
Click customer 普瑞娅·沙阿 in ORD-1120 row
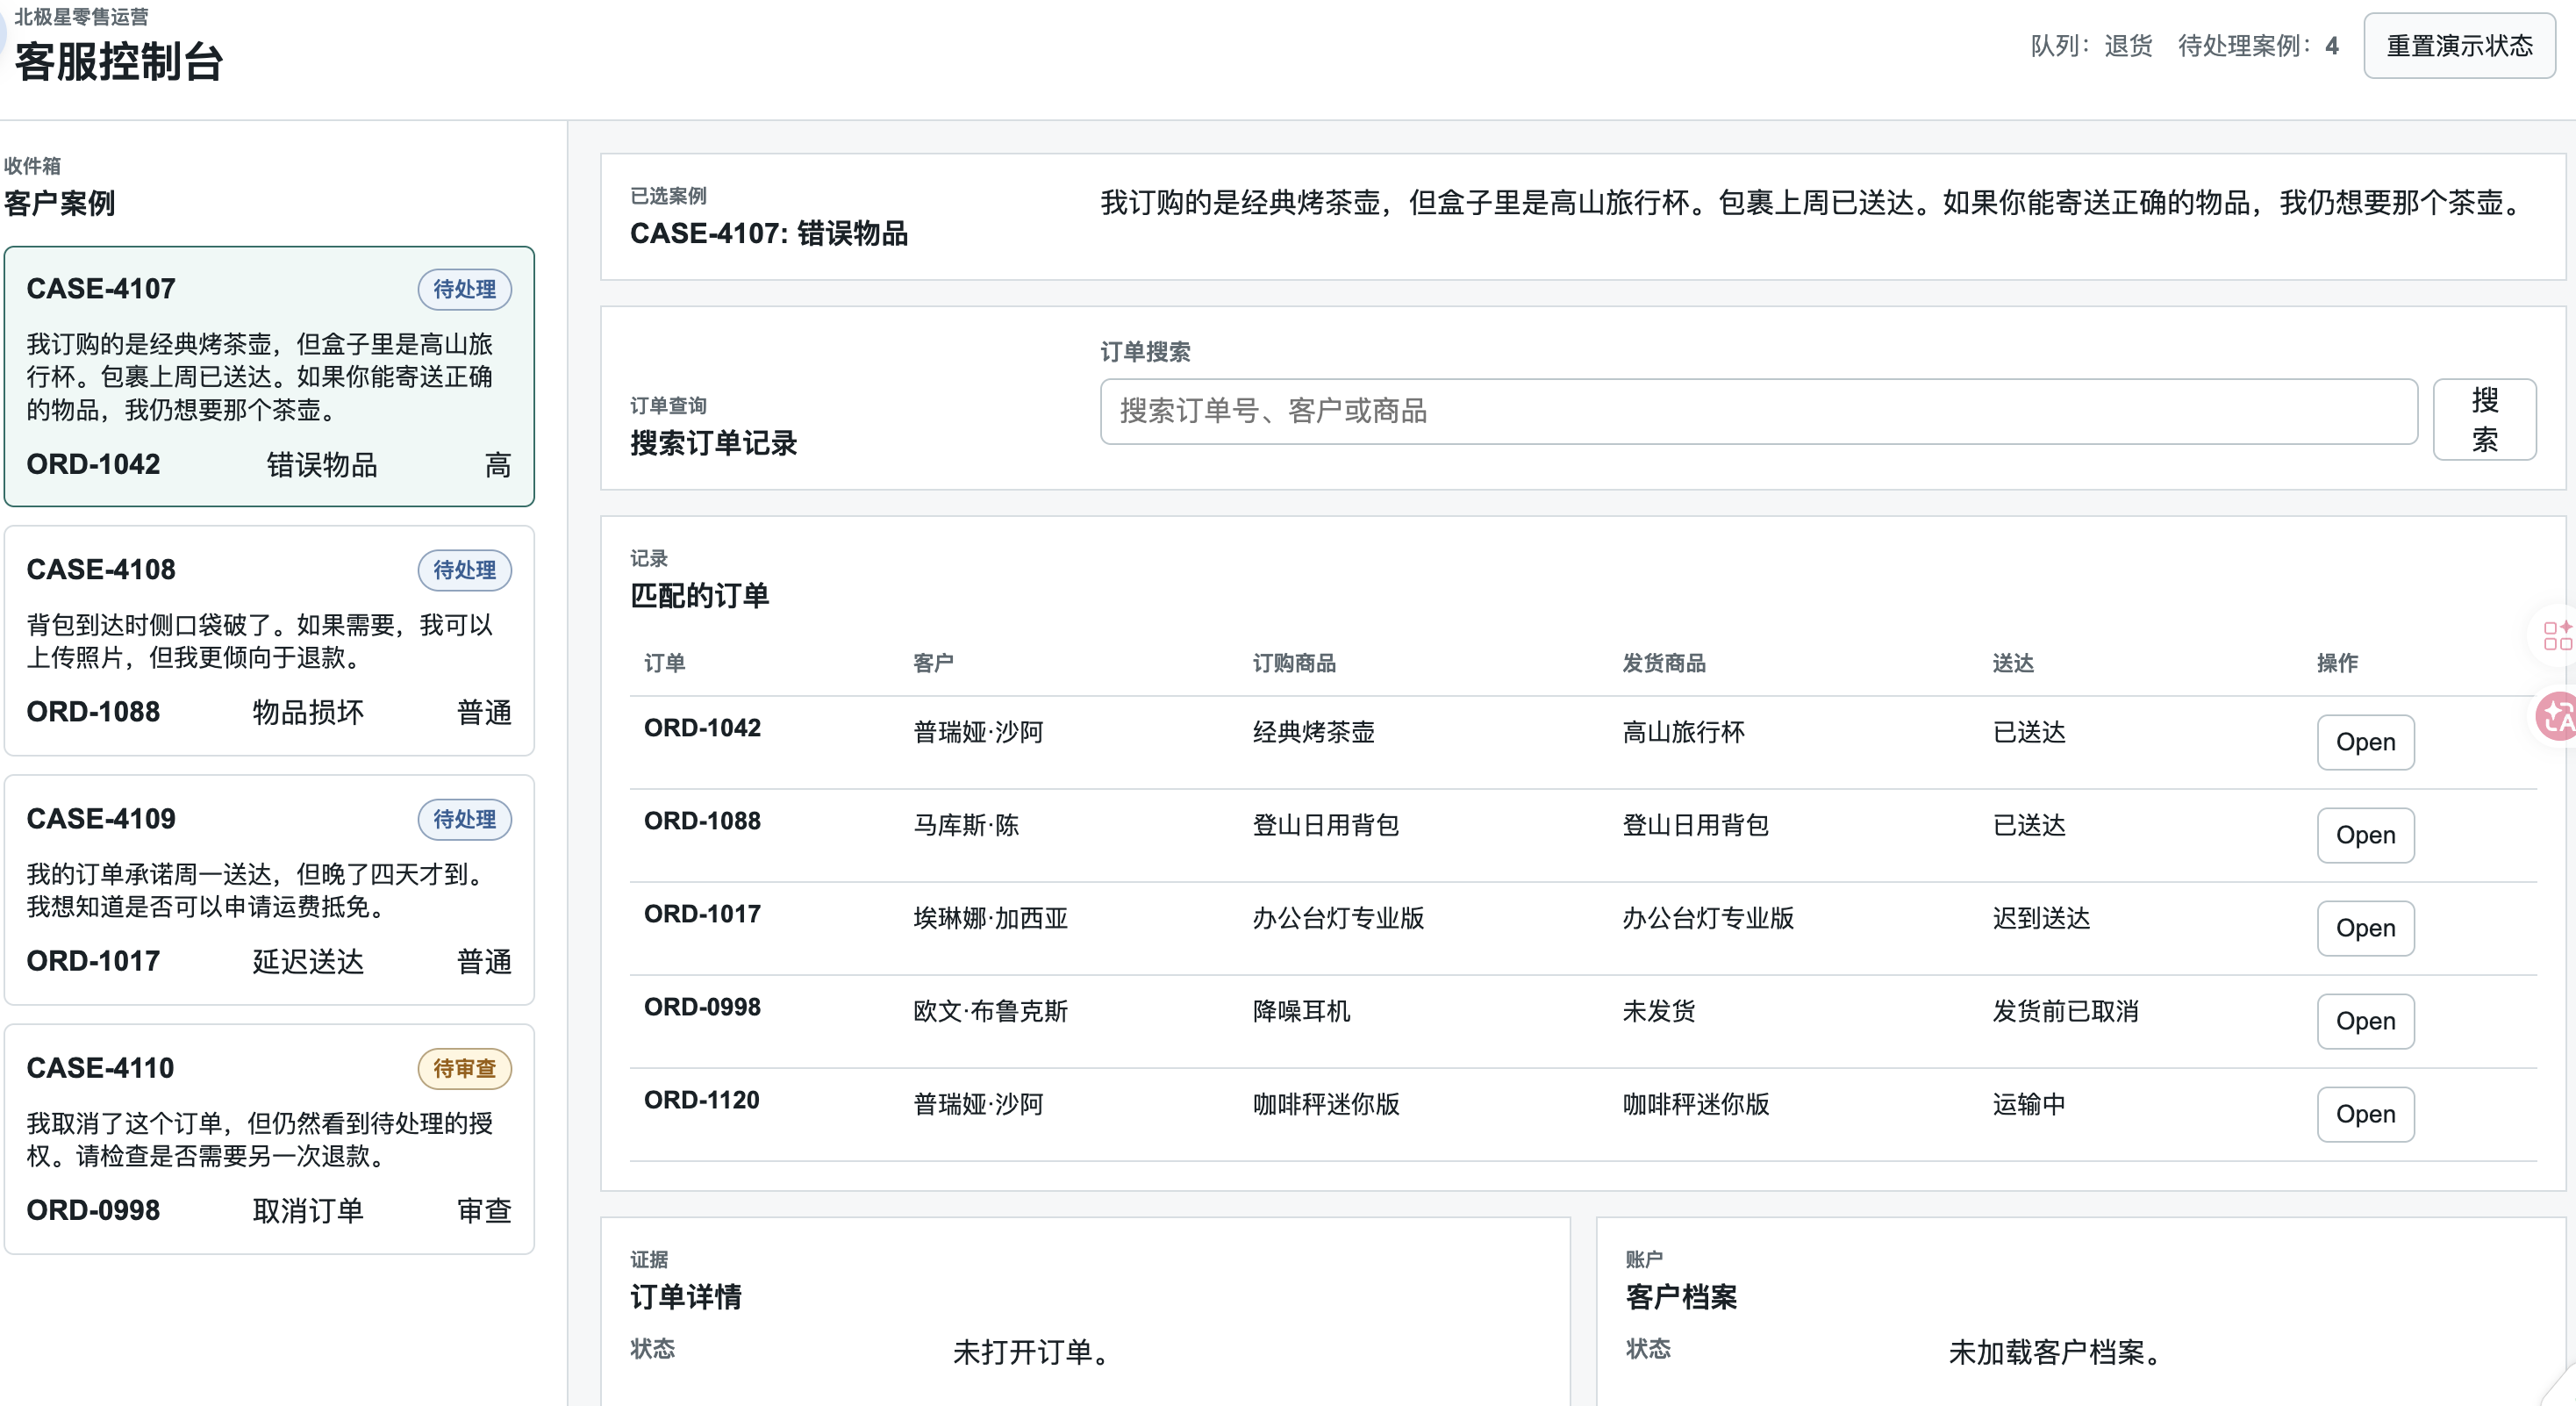click(978, 1104)
